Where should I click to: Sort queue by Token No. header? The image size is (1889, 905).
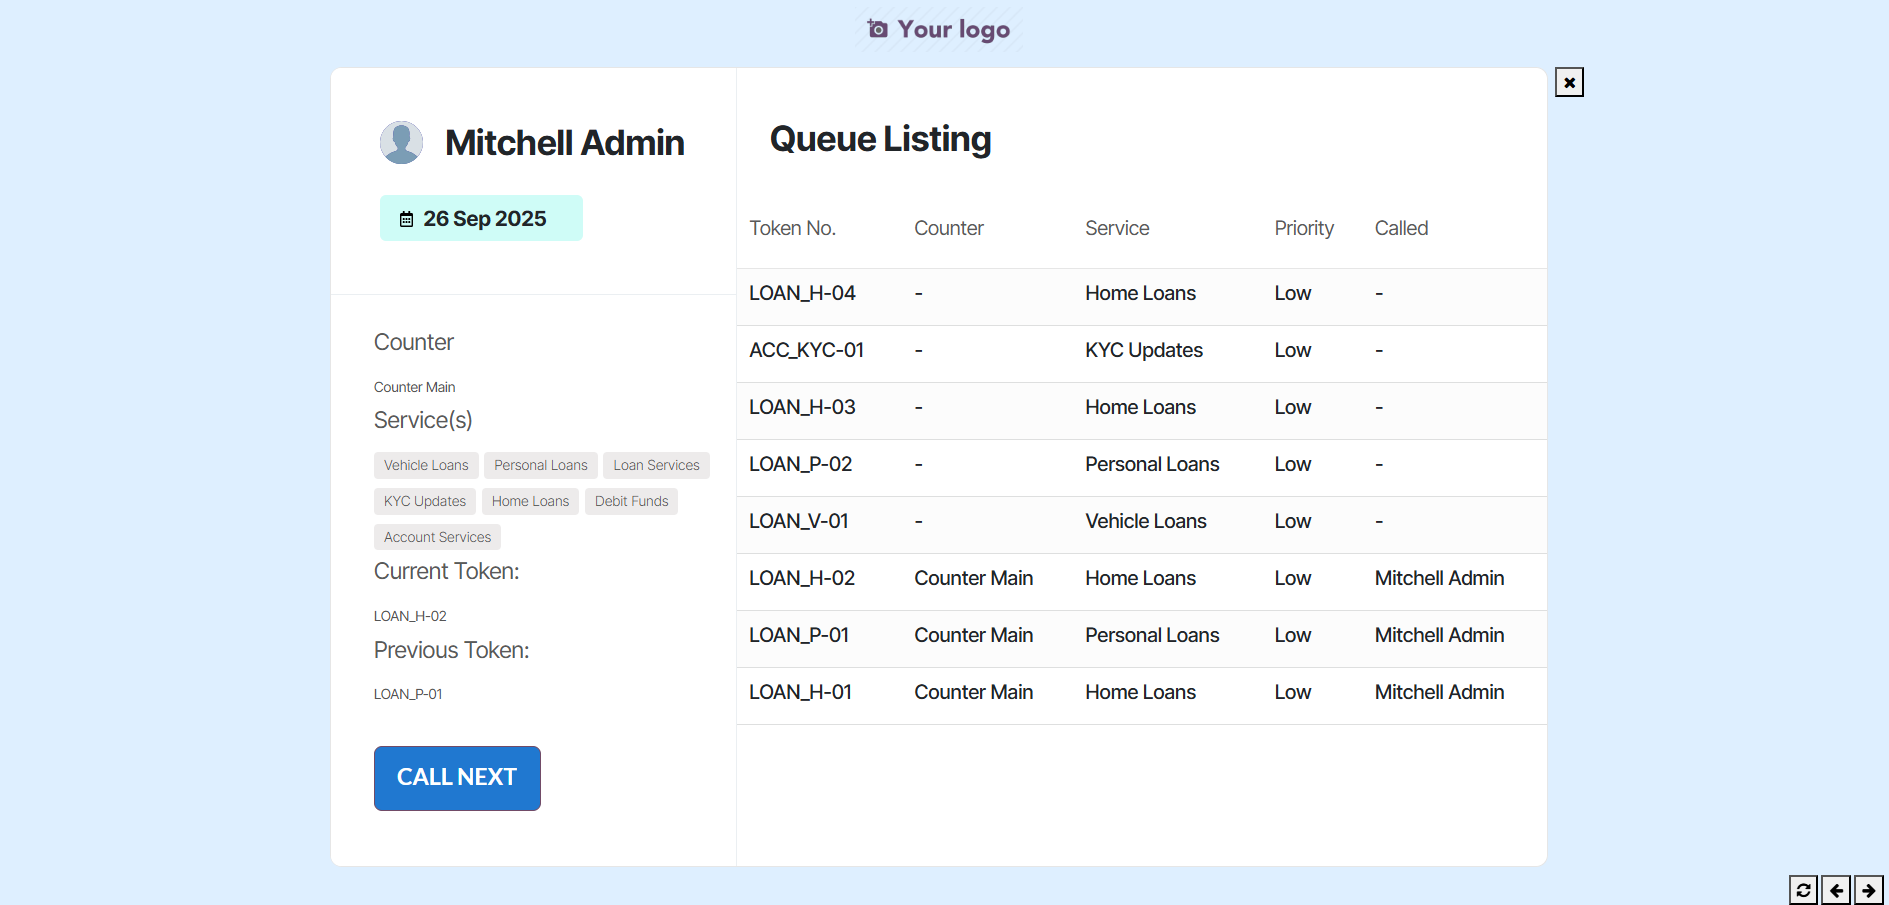(792, 228)
